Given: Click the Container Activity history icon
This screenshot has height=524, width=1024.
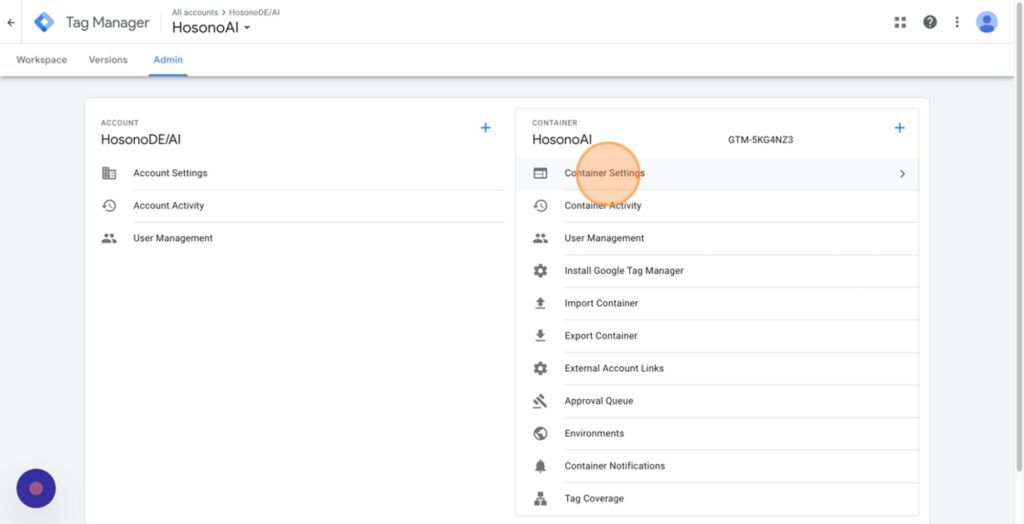Looking at the screenshot, I should (540, 206).
